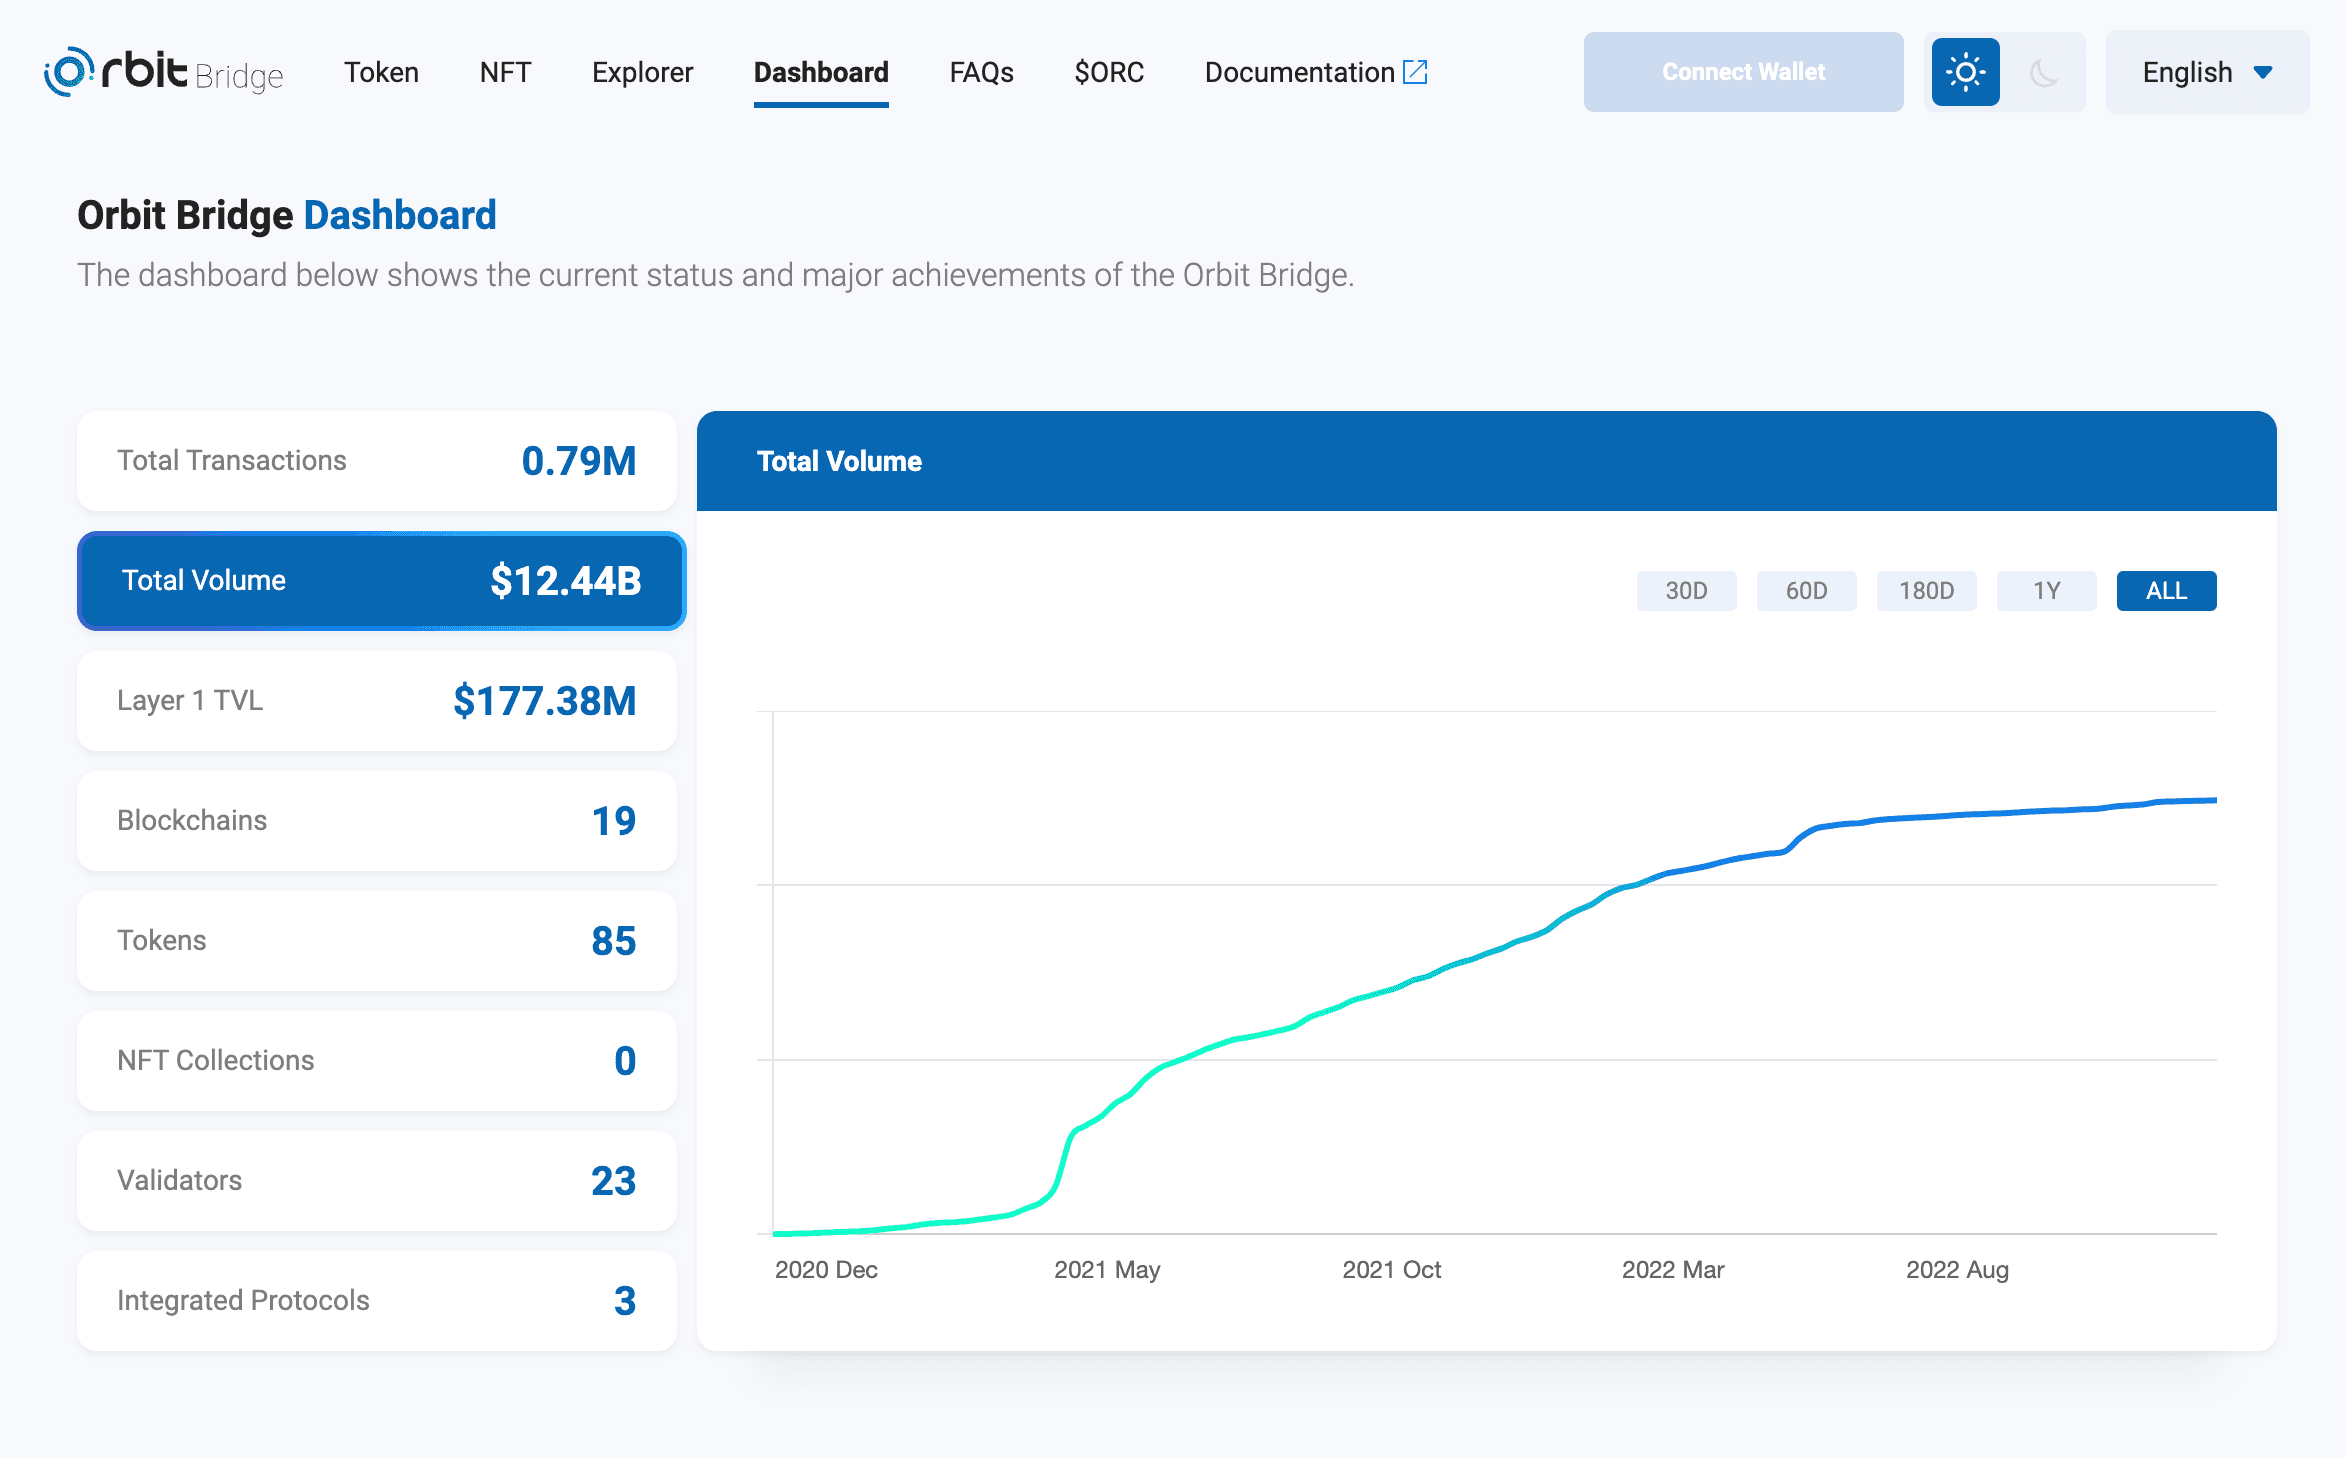Image resolution: width=2346 pixels, height=1458 pixels.
Task: Open the Token page
Action: [381, 72]
